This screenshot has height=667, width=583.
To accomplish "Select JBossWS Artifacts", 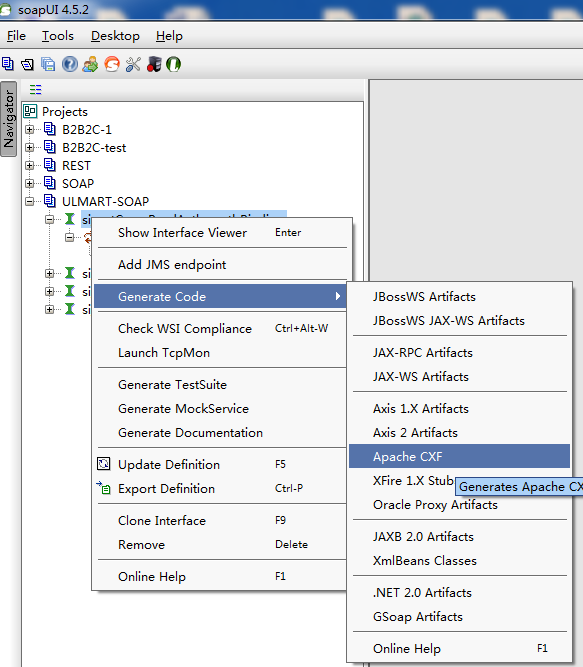I will coord(459,296).
